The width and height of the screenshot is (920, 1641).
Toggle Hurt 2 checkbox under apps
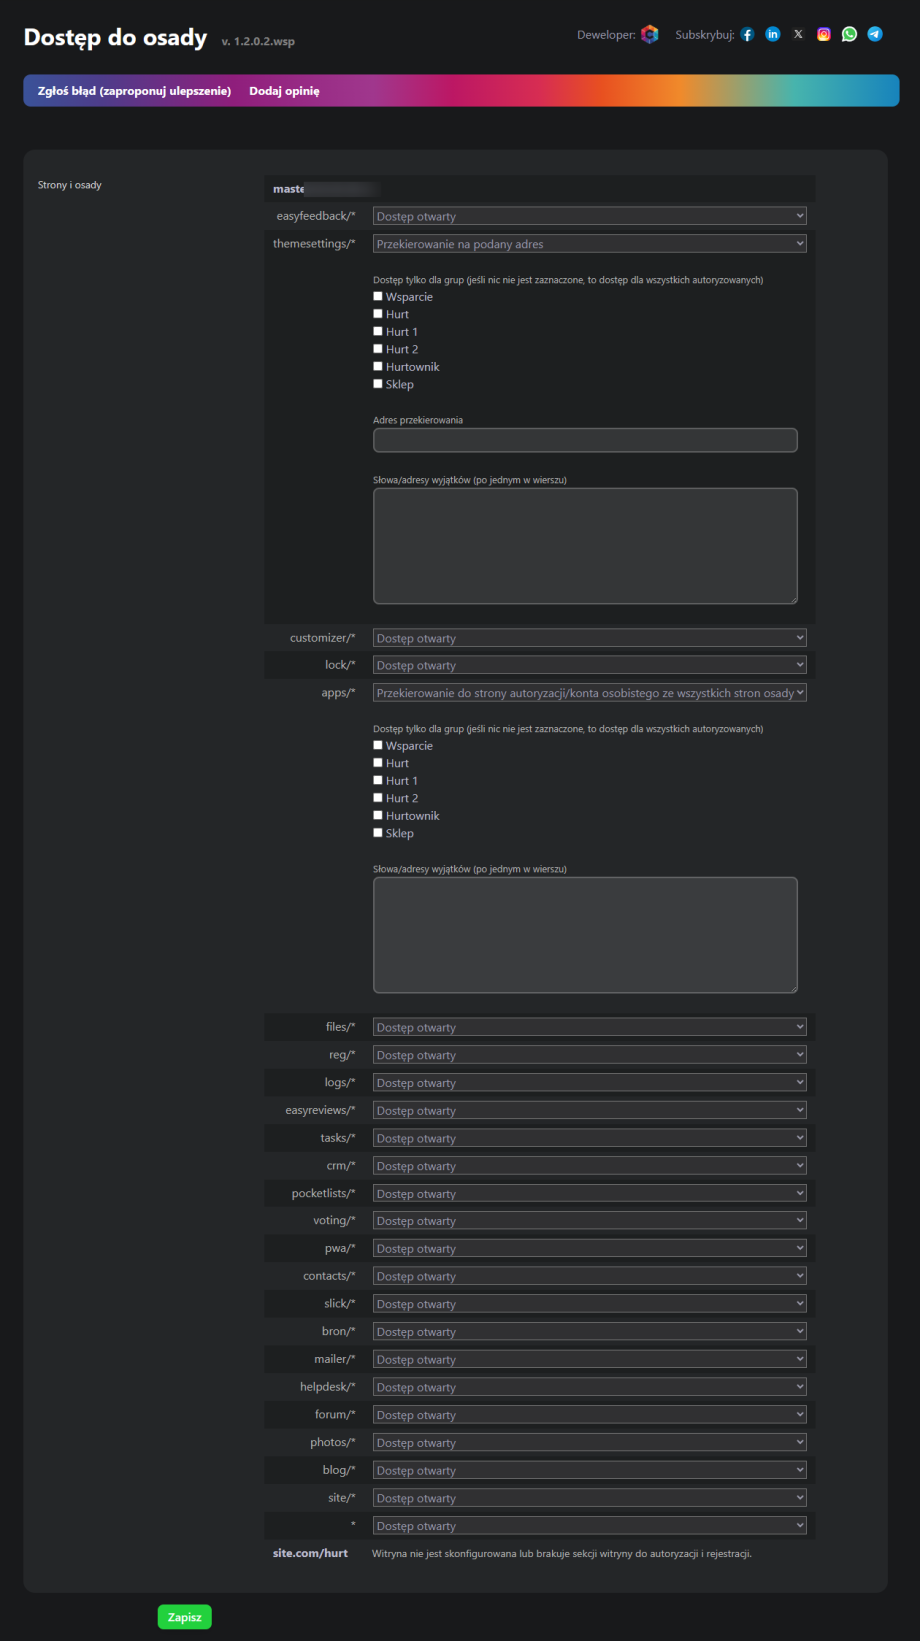point(378,798)
